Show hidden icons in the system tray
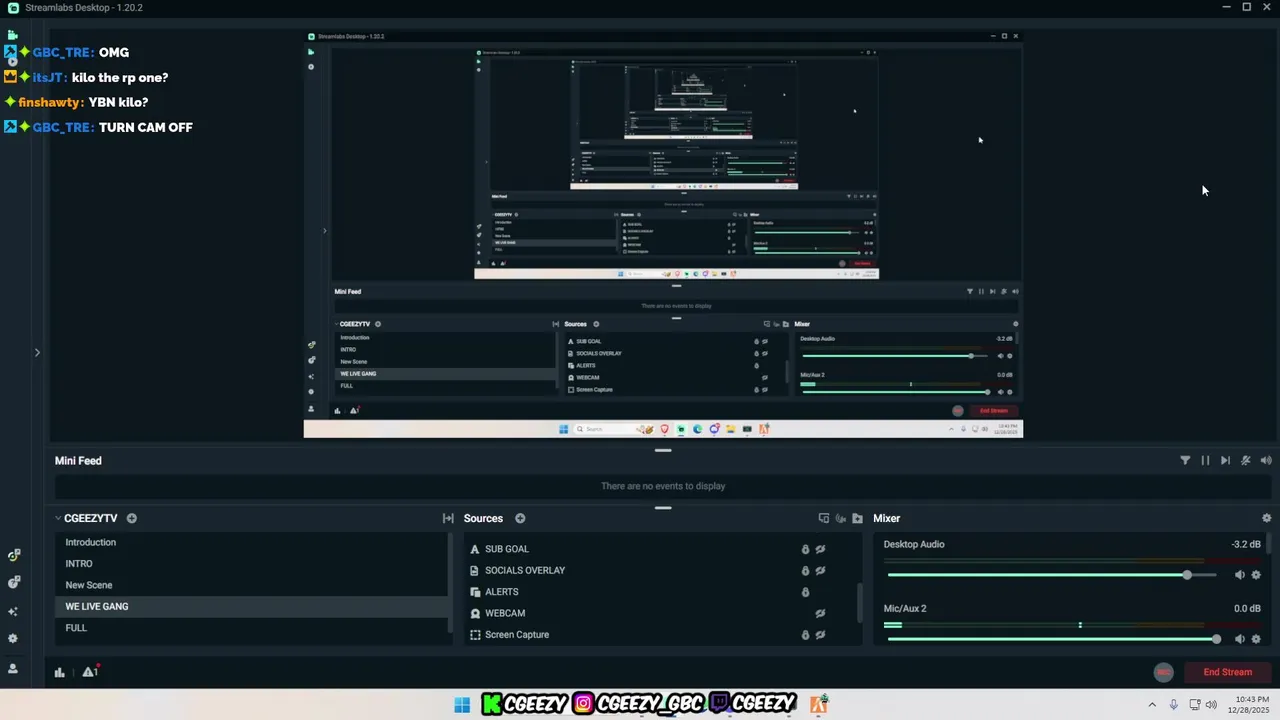This screenshot has width=1280, height=720. [1151, 705]
